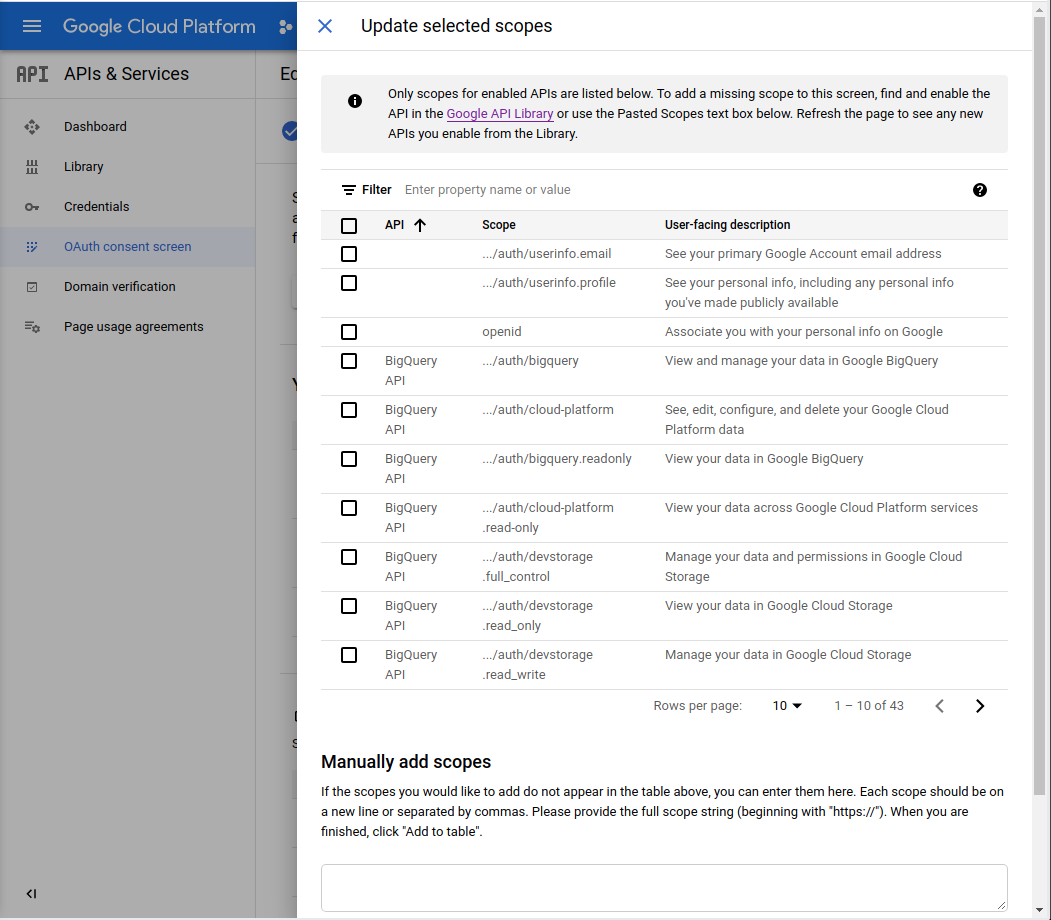1051x920 pixels.
Task: Click 'Associate you with your personal info on Google'
Action: [803, 332]
